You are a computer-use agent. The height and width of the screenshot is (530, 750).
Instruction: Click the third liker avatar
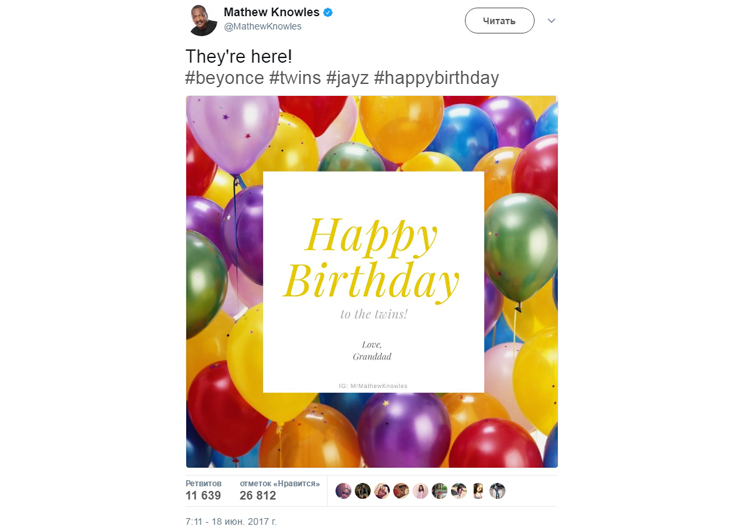pos(382,491)
